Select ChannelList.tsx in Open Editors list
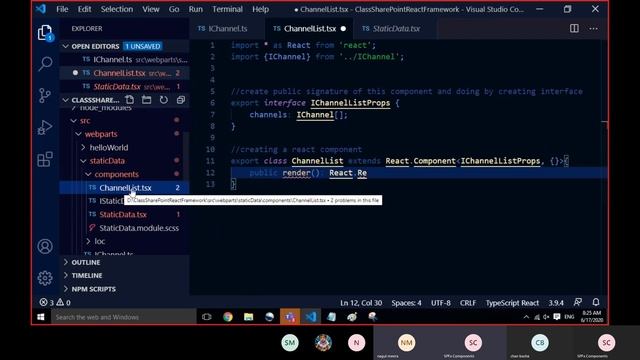 tap(124, 73)
